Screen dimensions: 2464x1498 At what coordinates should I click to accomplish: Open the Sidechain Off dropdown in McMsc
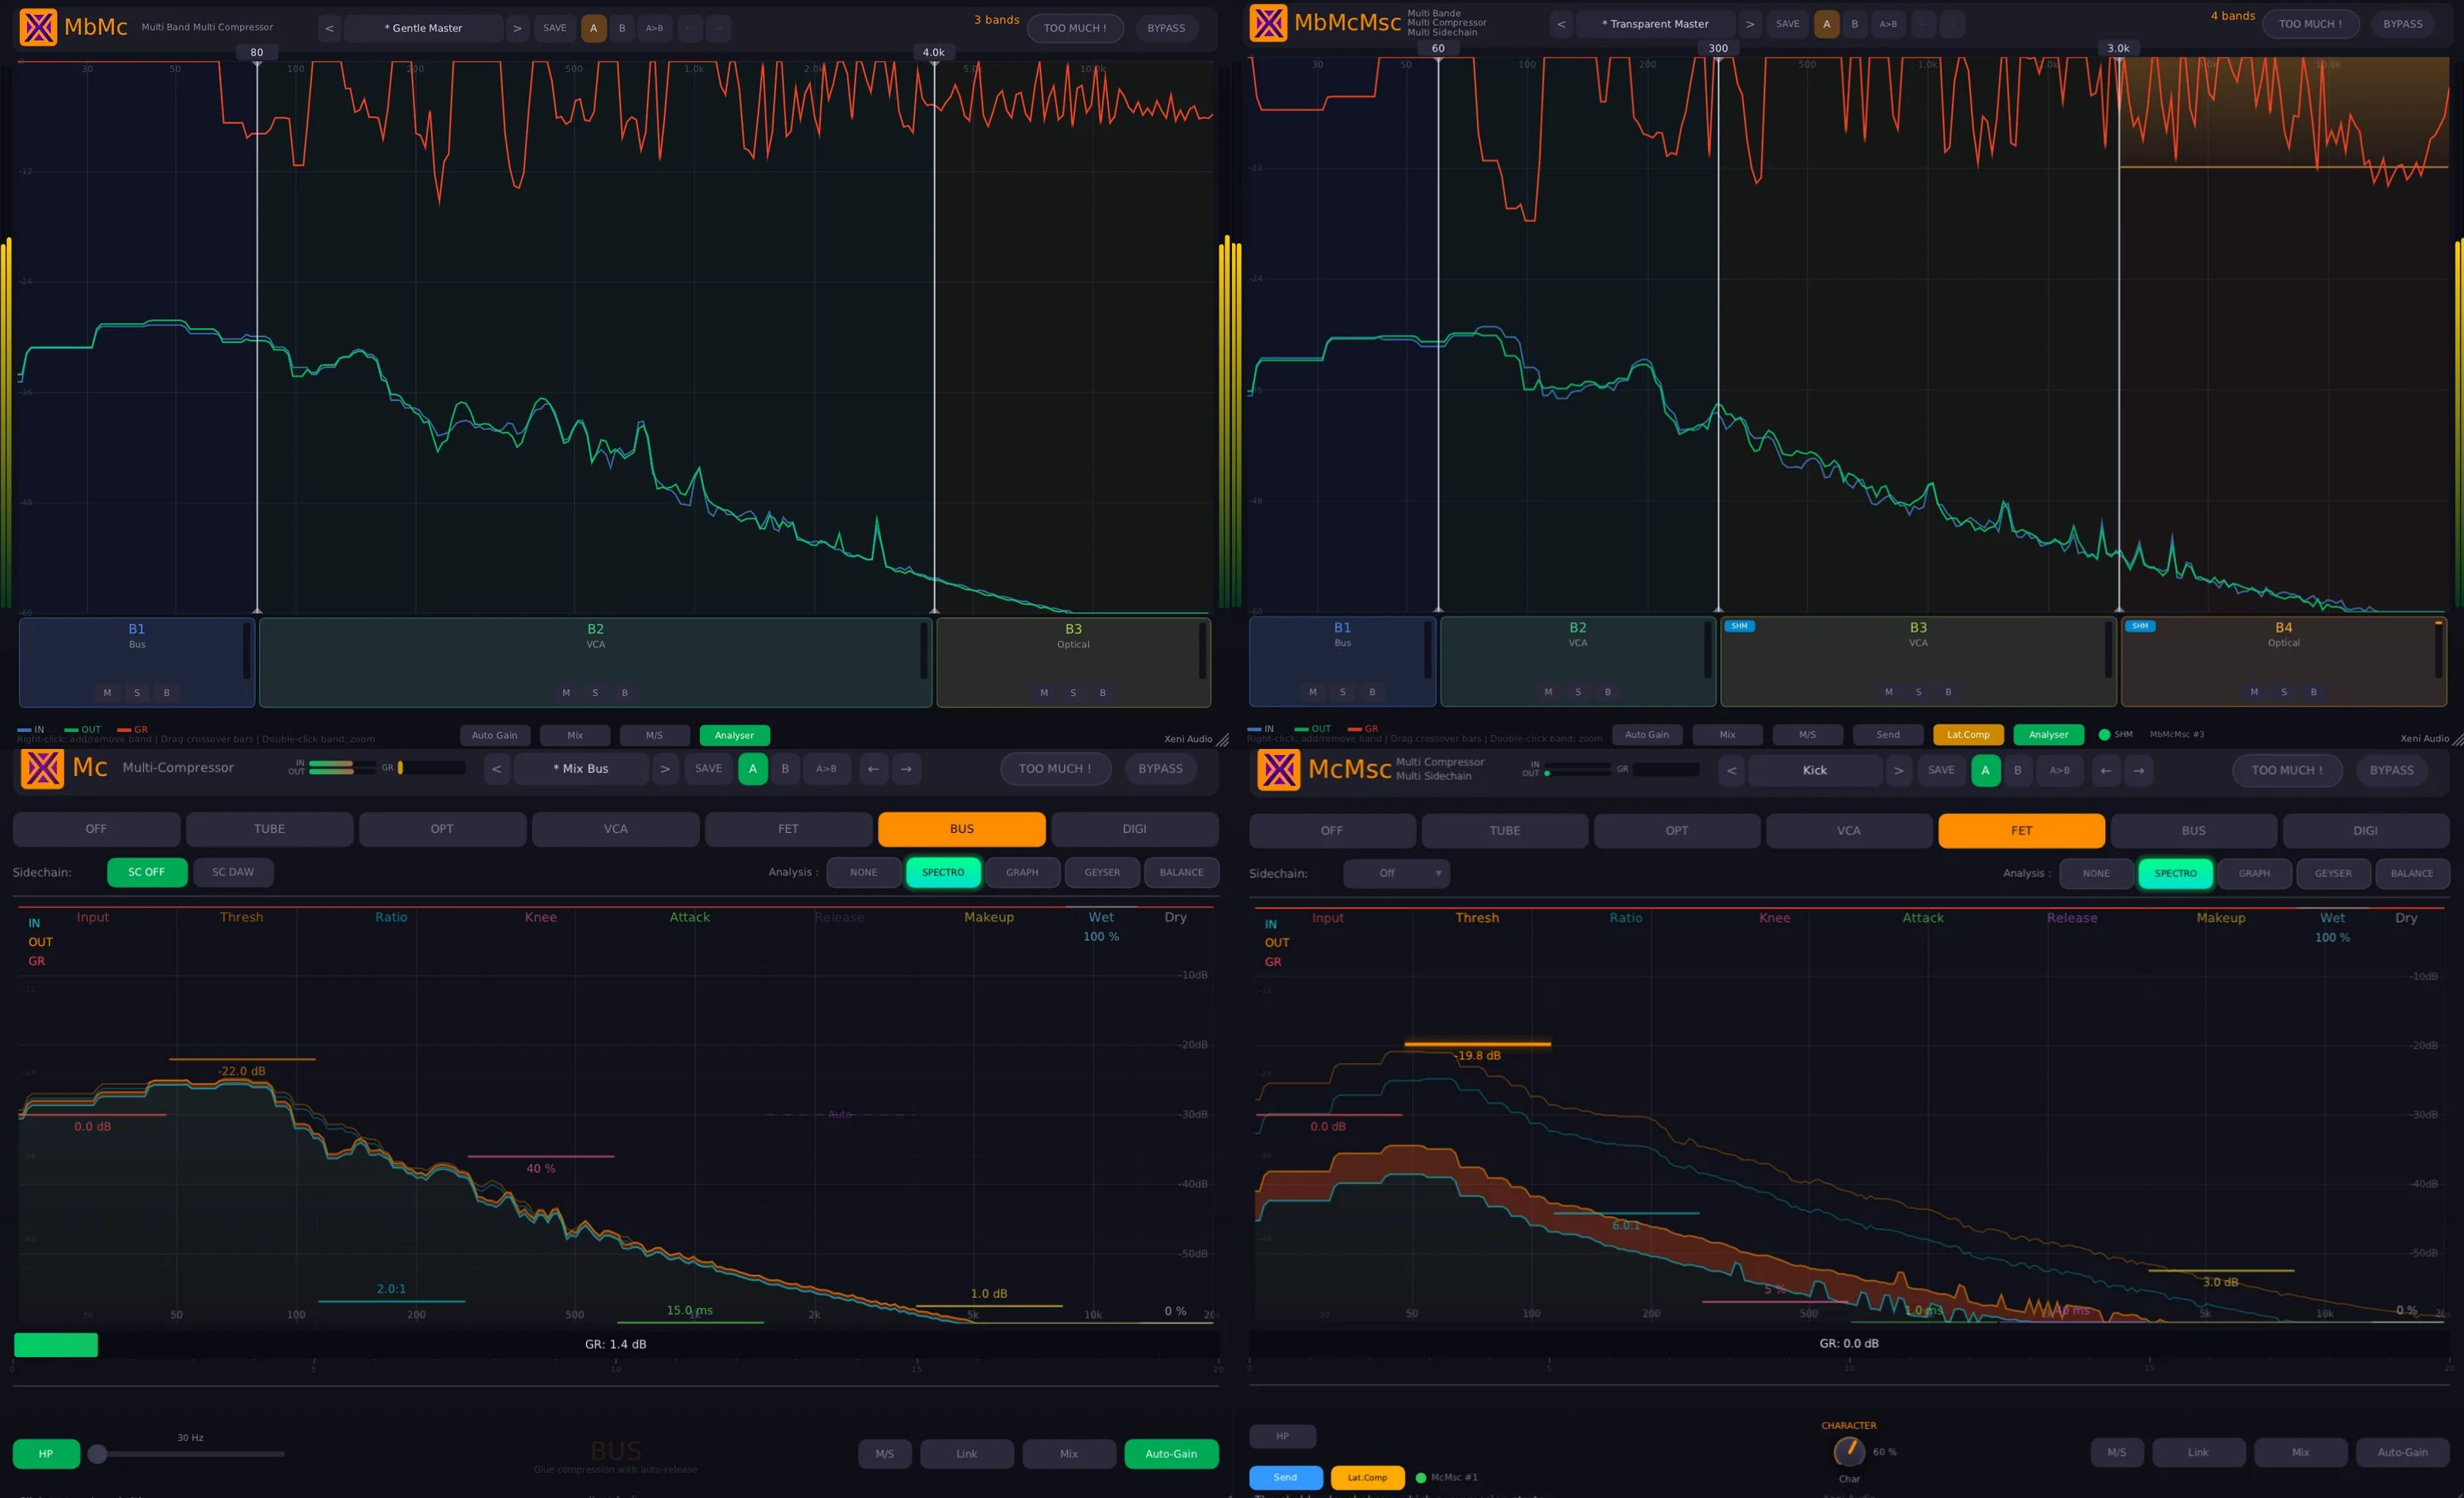(x=1396, y=873)
